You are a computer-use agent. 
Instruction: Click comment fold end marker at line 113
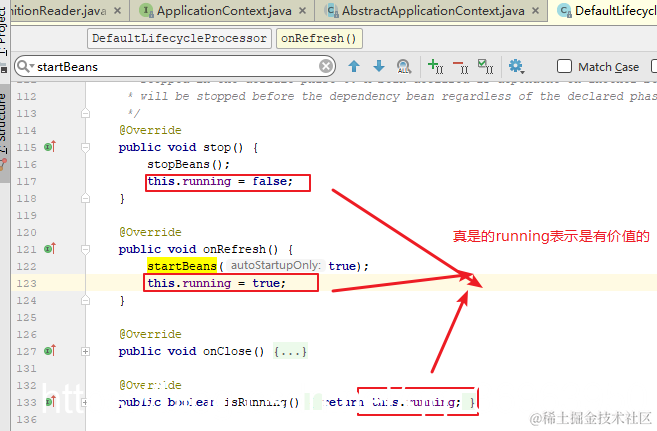[85, 113]
